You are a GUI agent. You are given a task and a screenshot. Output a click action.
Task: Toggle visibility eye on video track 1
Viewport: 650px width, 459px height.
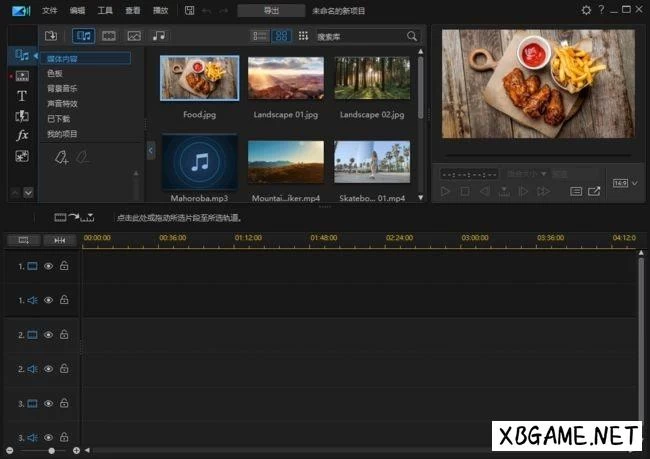click(x=48, y=266)
